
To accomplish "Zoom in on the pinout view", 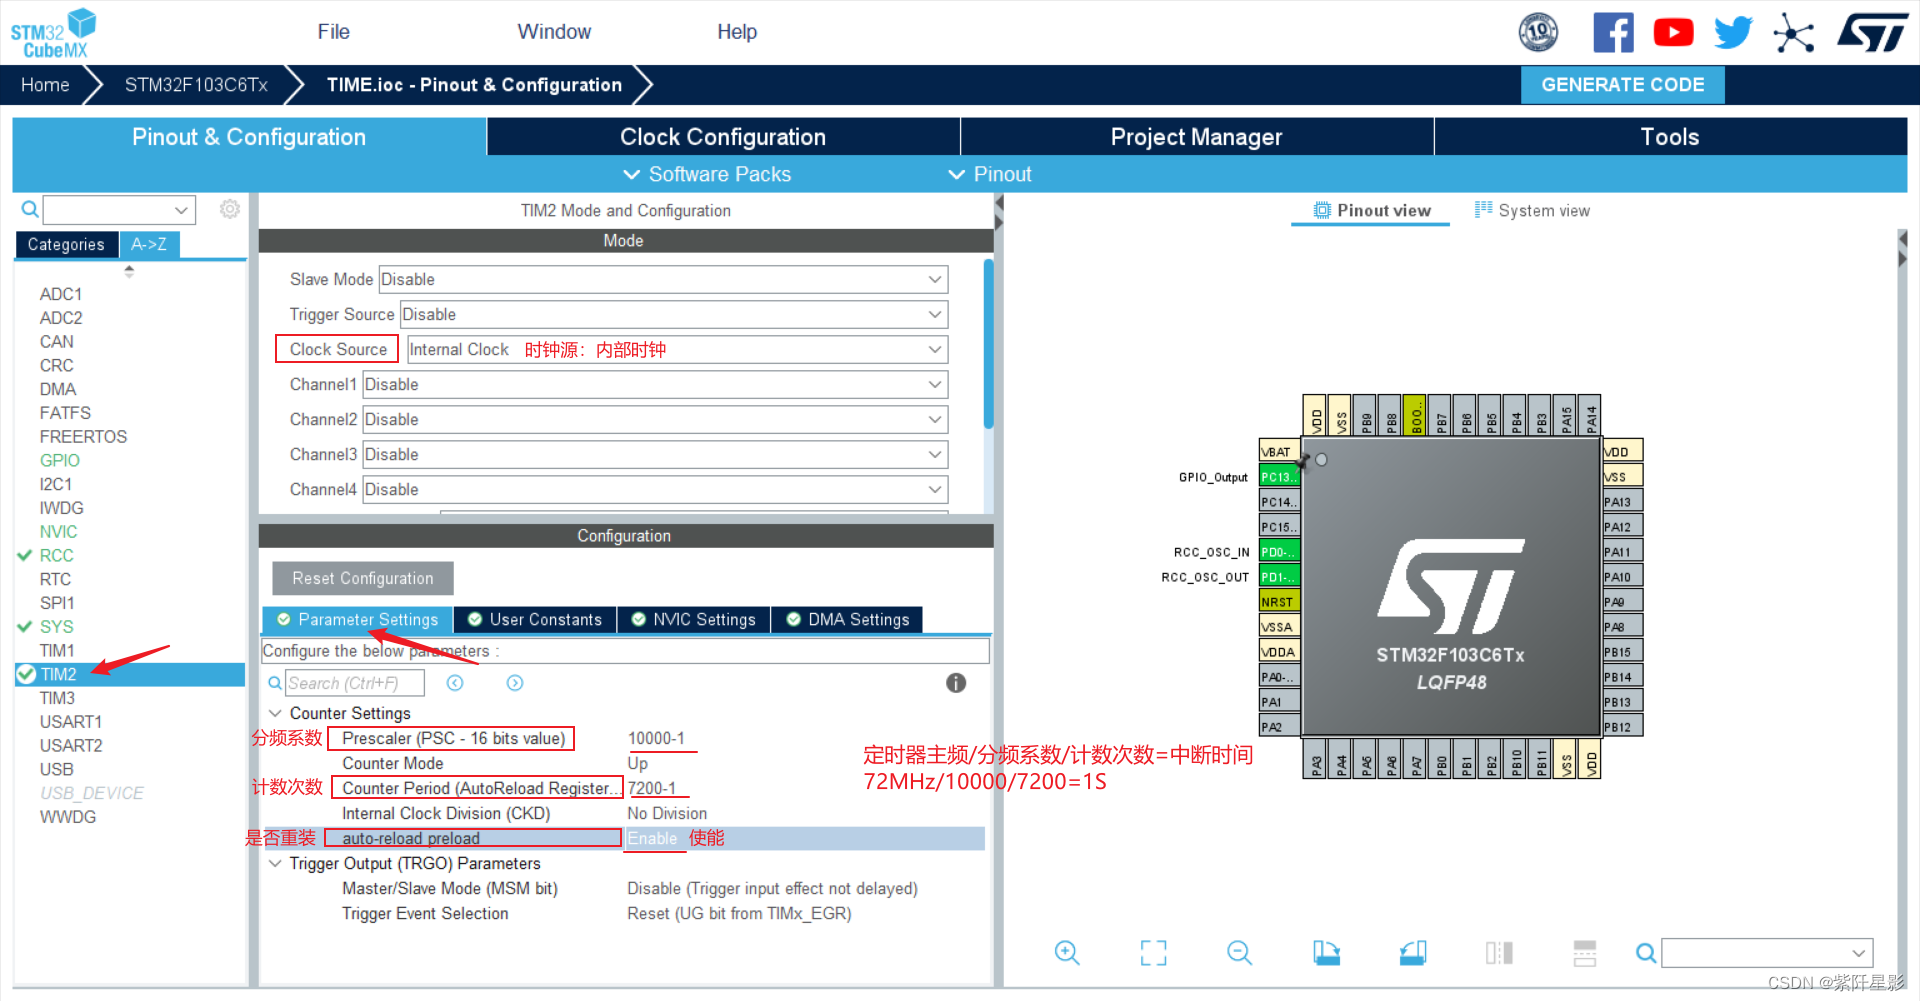I will [1067, 953].
